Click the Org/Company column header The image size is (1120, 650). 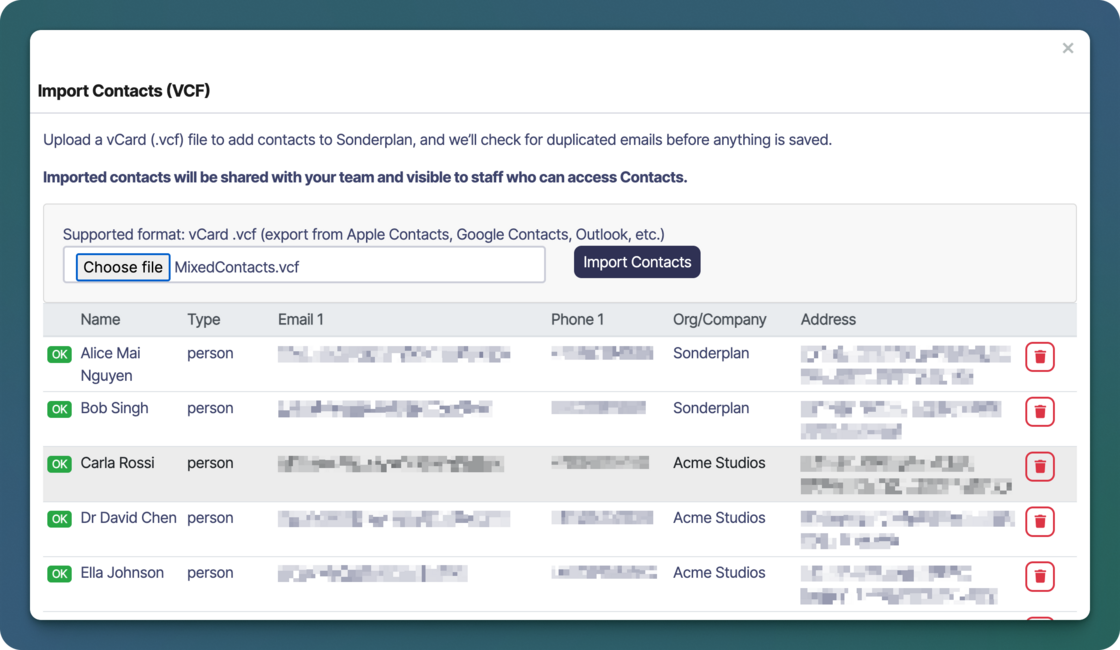click(721, 319)
